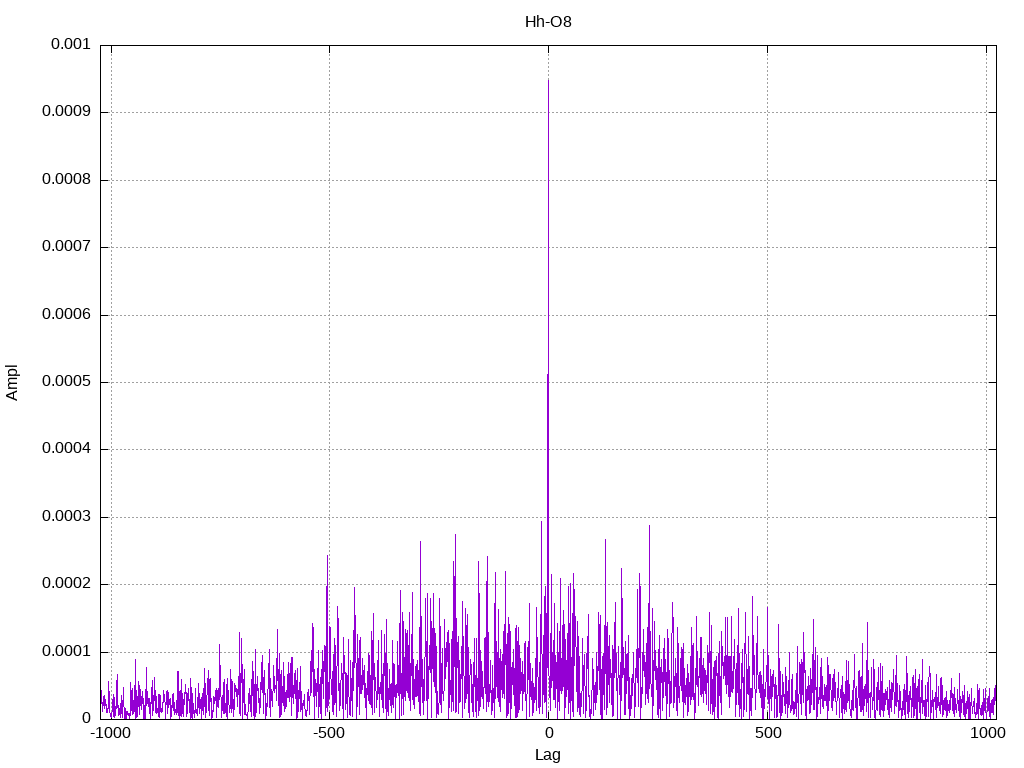Click the -1000 x-axis tick label
This screenshot has height=768, width=1024.
click(110, 733)
